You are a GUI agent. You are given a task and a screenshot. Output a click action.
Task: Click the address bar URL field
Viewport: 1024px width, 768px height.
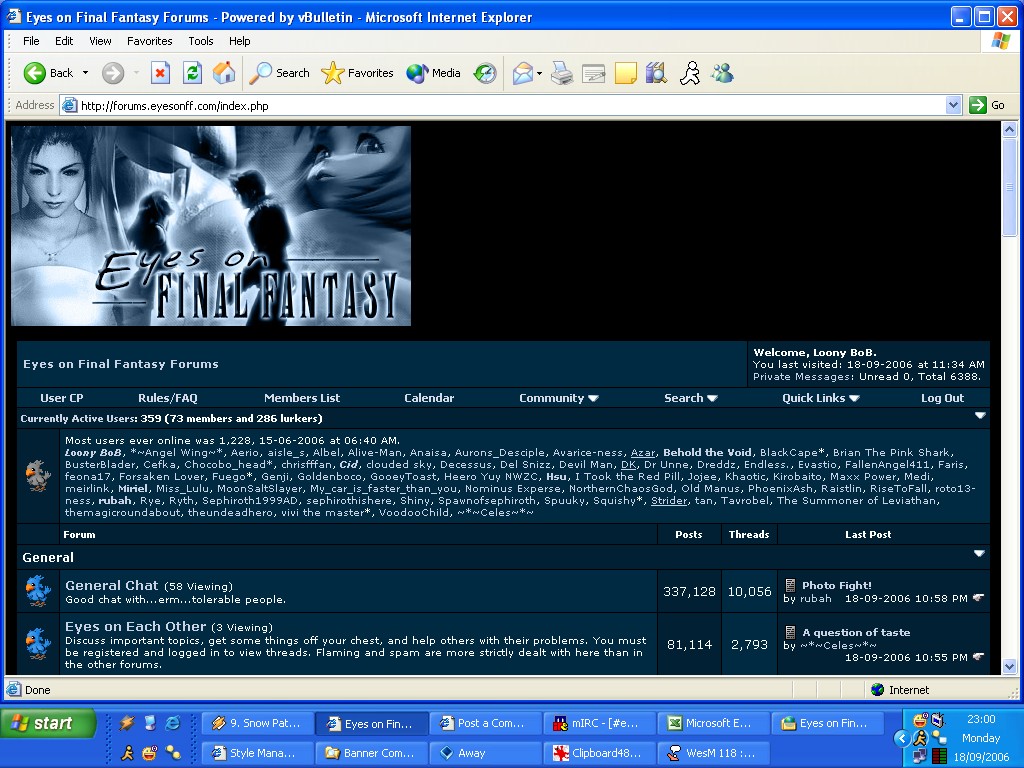pyautogui.click(x=503, y=105)
